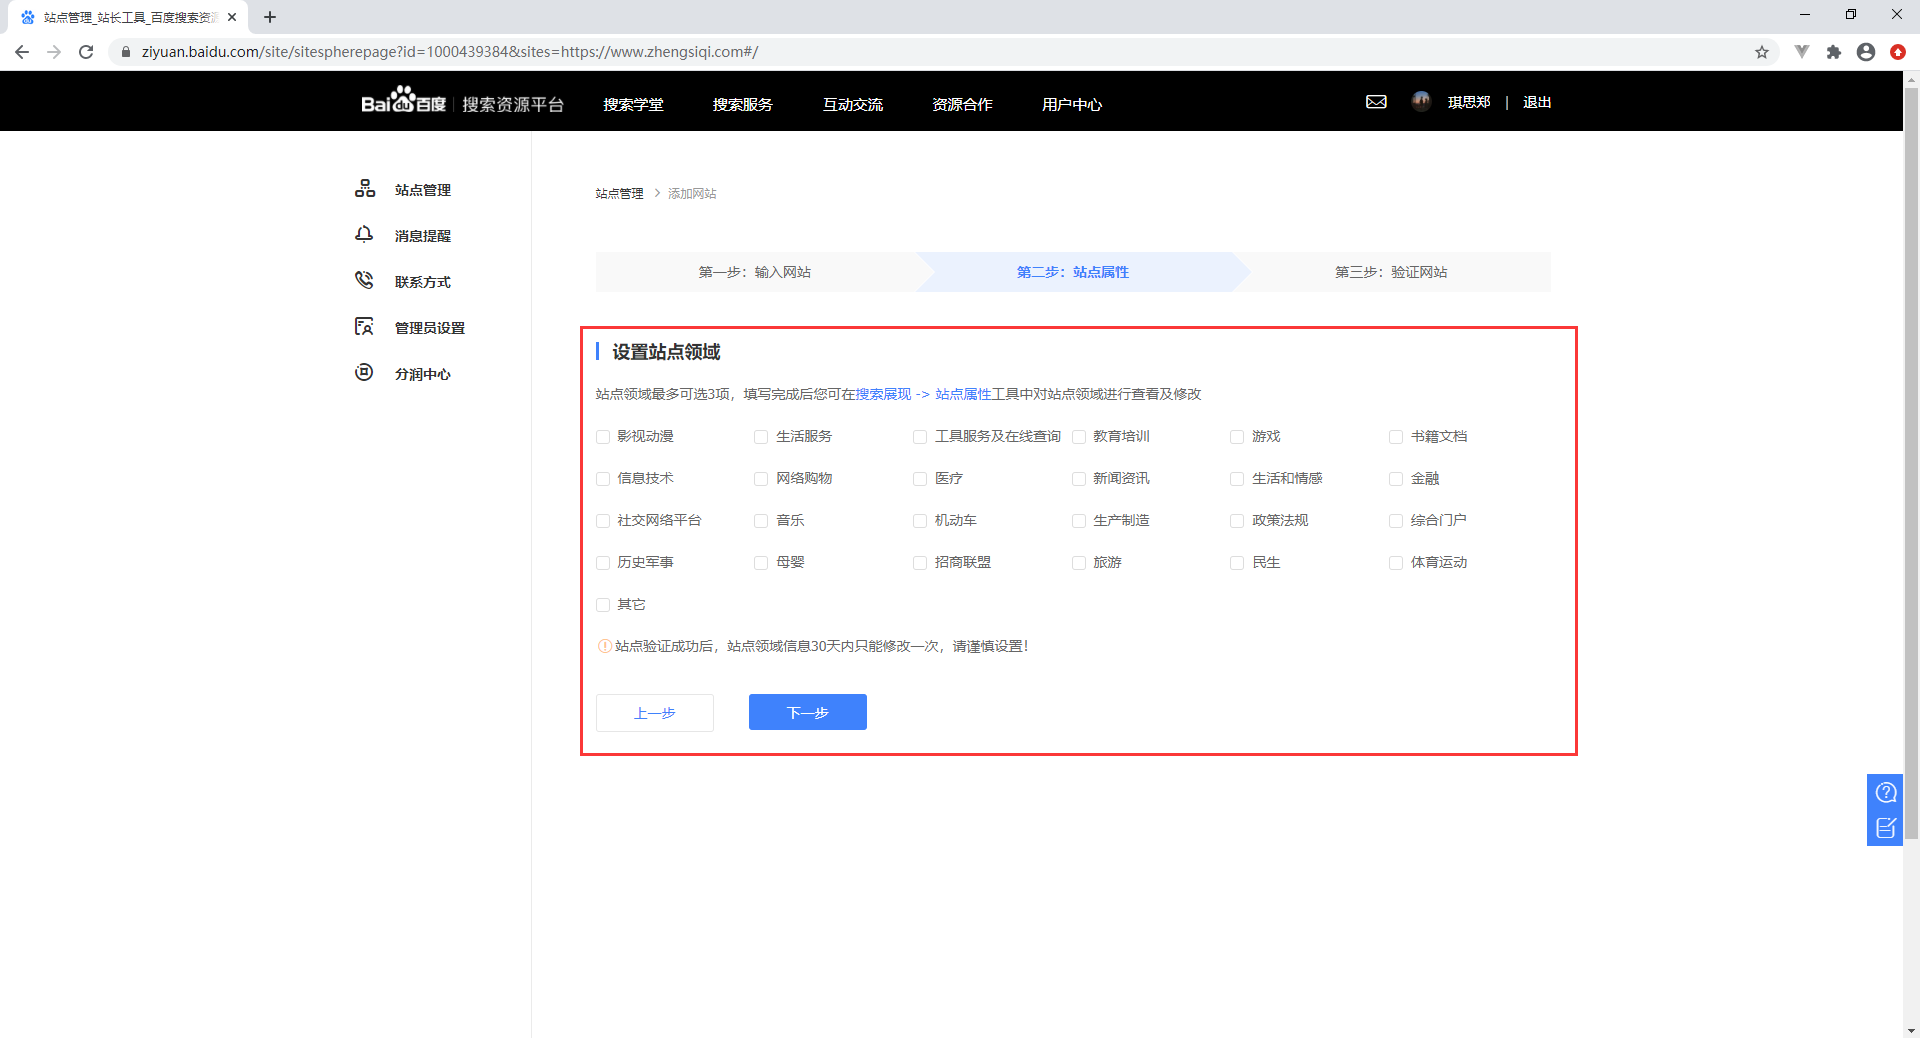Image resolution: width=1920 pixels, height=1038 pixels.
Task: Open a new browser tab
Action: [x=270, y=17]
